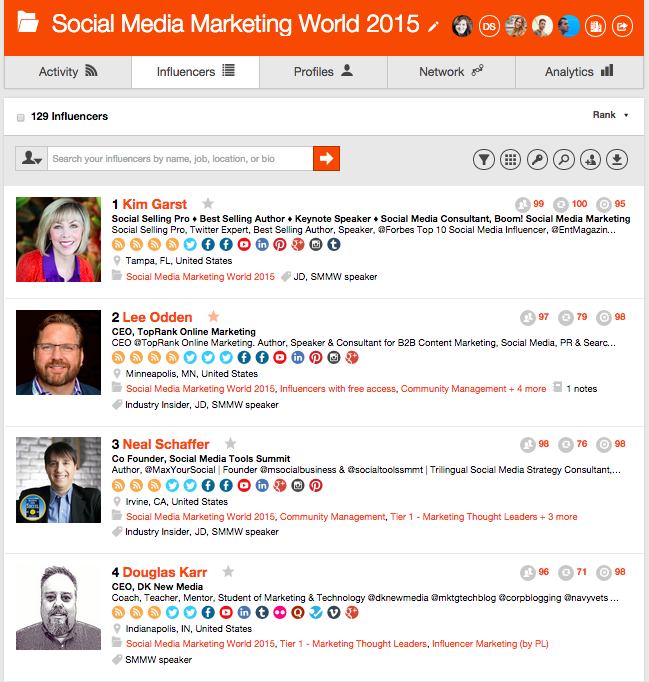Open the share project icon
Viewport: 649px width, 682px height.
point(622,27)
